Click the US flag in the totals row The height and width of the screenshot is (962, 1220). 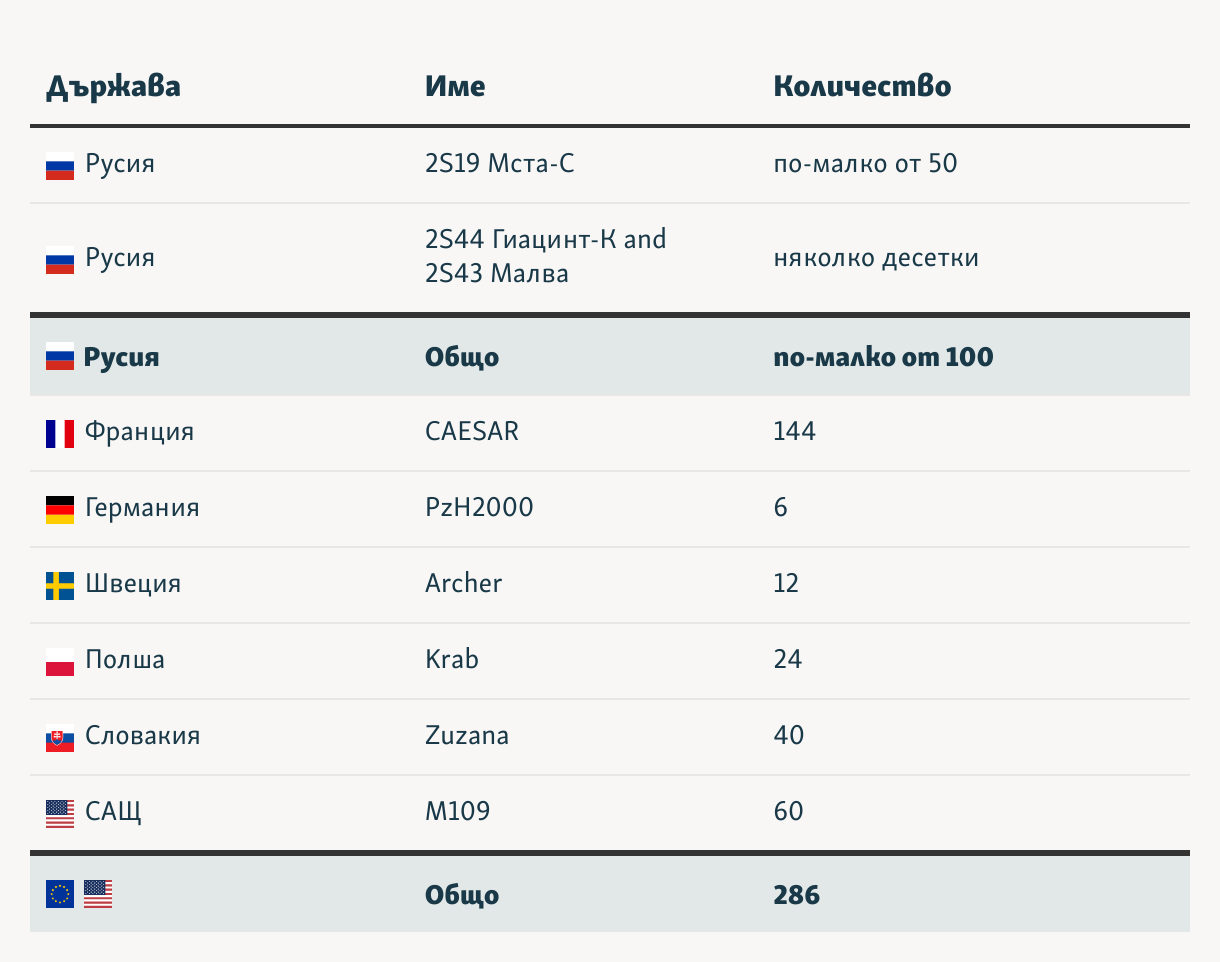tap(98, 894)
